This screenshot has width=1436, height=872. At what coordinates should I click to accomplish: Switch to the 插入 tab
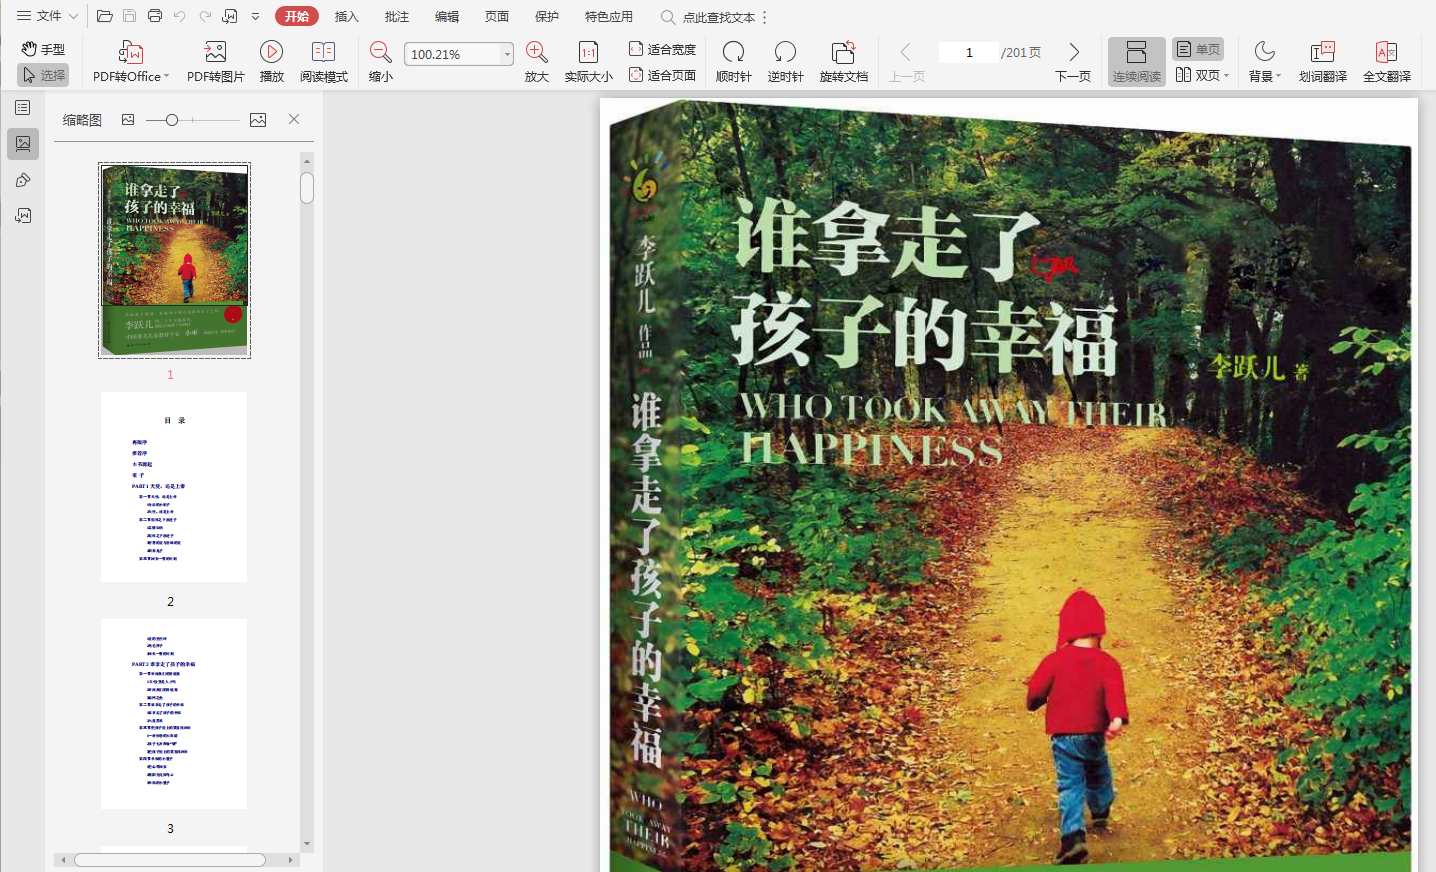point(346,17)
